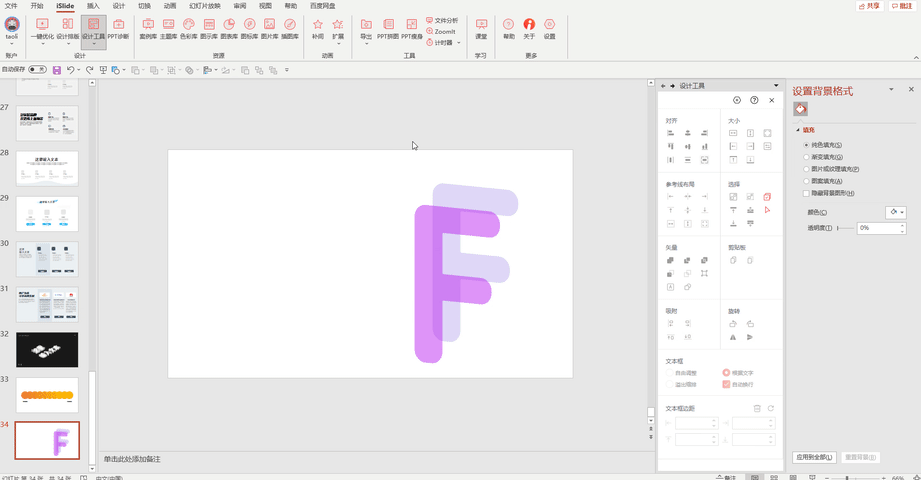Select the 自由调整 text box option
The width and height of the screenshot is (921, 480).
click(681, 372)
